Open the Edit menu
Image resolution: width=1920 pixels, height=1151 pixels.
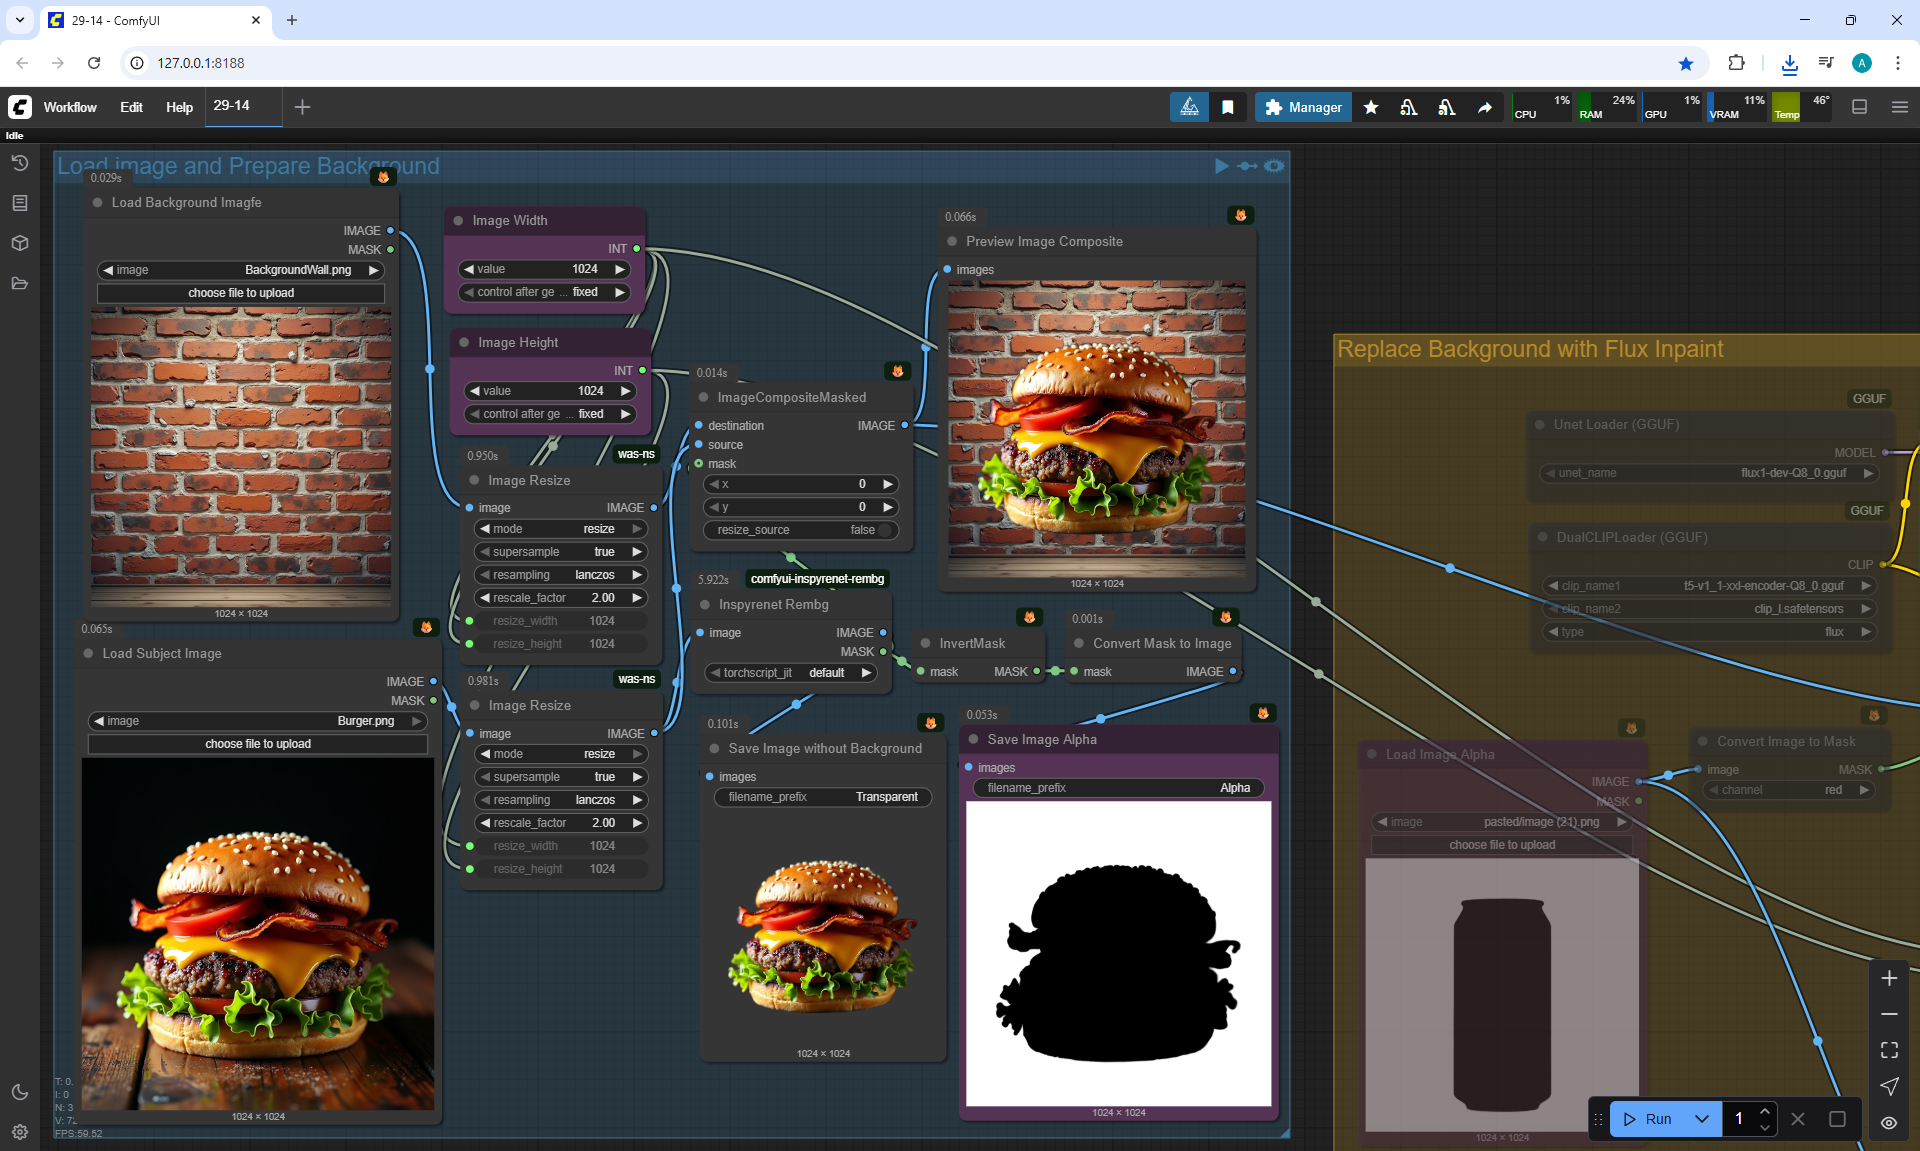point(131,107)
